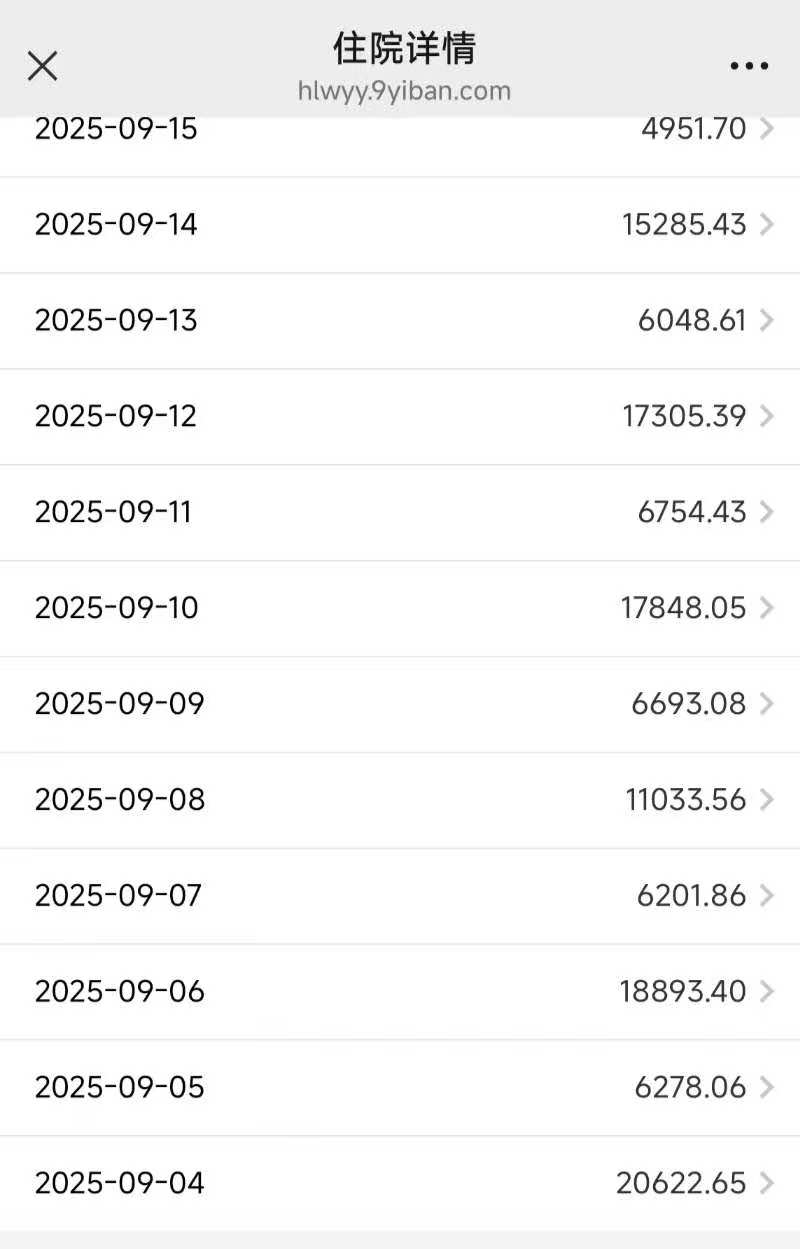800x1249 pixels.
Task: Open the 2025-09-04 daily charge entry
Action: [400, 1183]
